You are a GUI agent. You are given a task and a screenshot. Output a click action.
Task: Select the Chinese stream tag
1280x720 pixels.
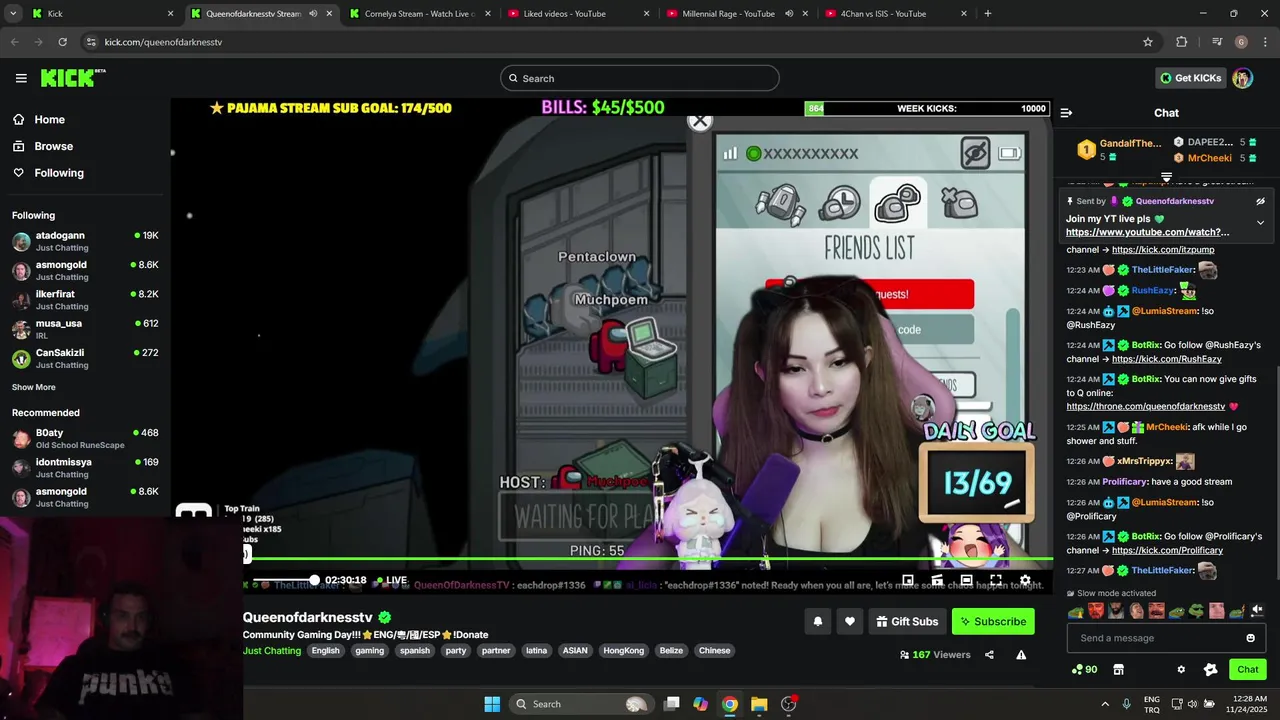[x=714, y=651]
